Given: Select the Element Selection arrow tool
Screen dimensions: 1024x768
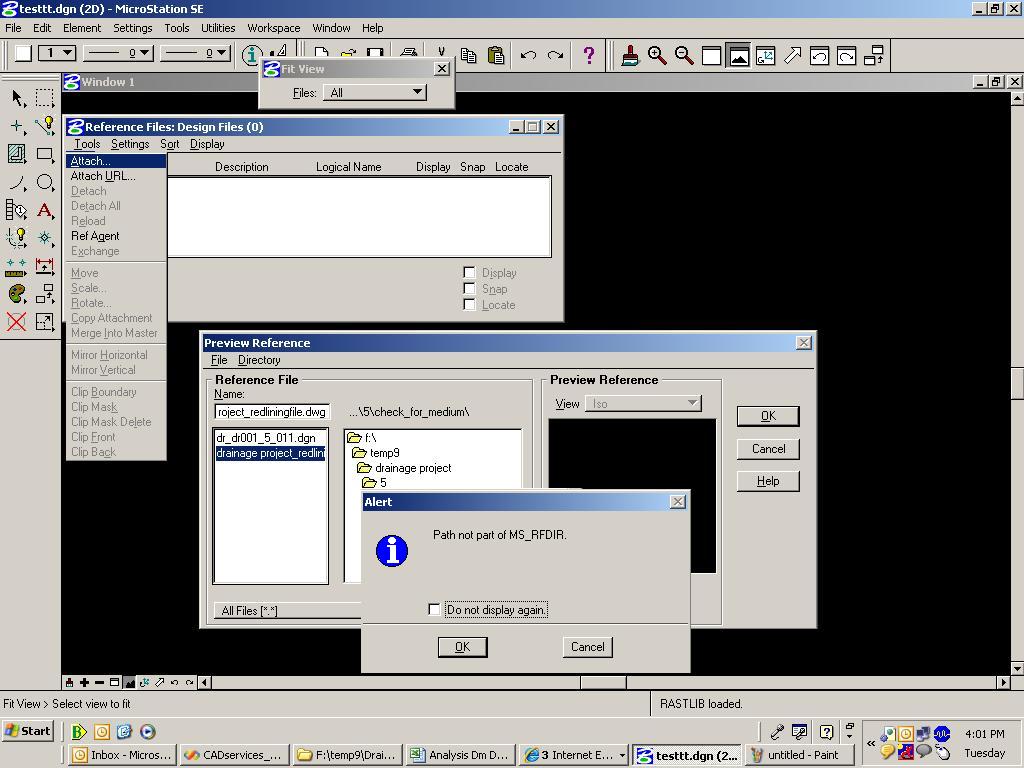Looking at the screenshot, I should pyautogui.click(x=18, y=99).
